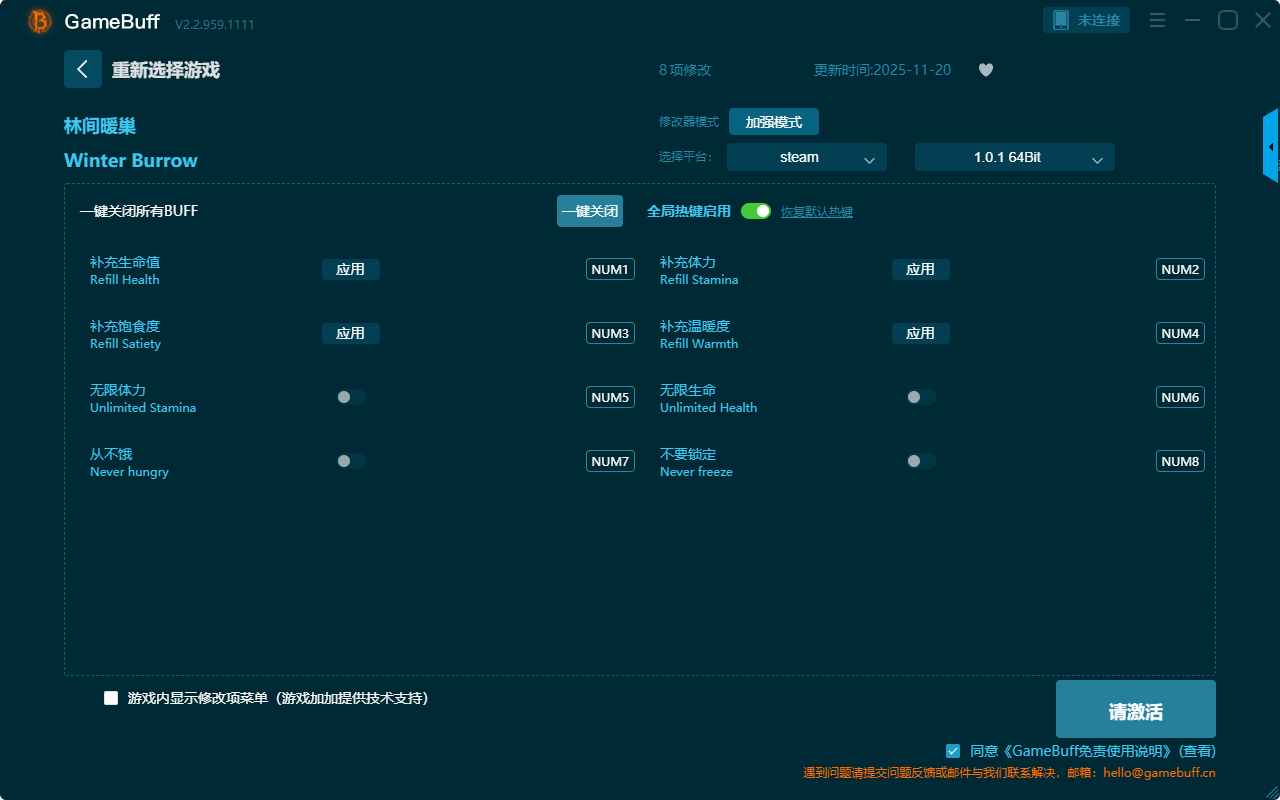
Task: Maximize the GameBuff window
Action: click(x=1227, y=20)
